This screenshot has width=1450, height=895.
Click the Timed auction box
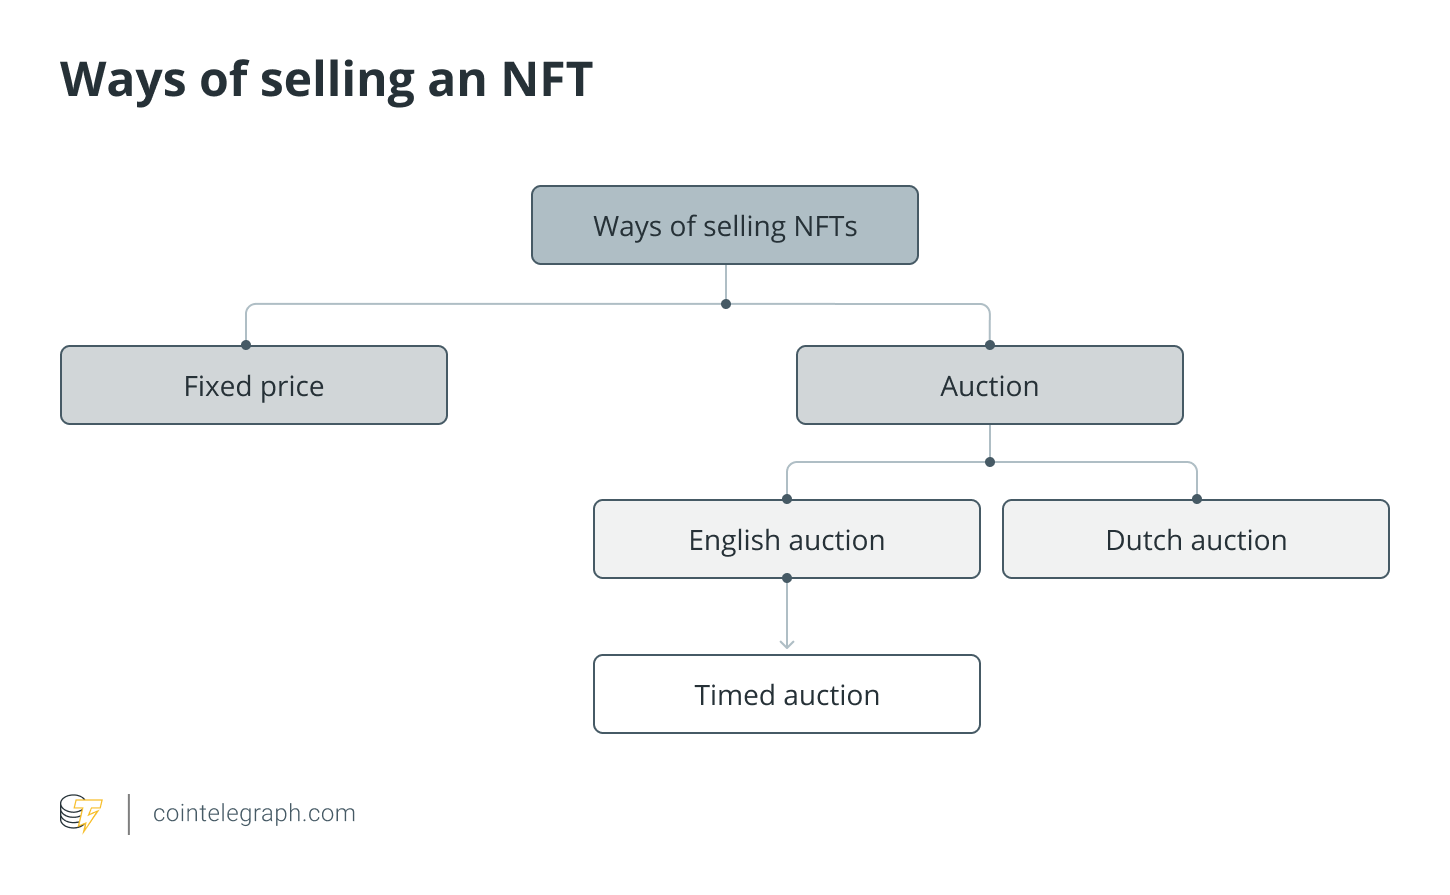787,694
